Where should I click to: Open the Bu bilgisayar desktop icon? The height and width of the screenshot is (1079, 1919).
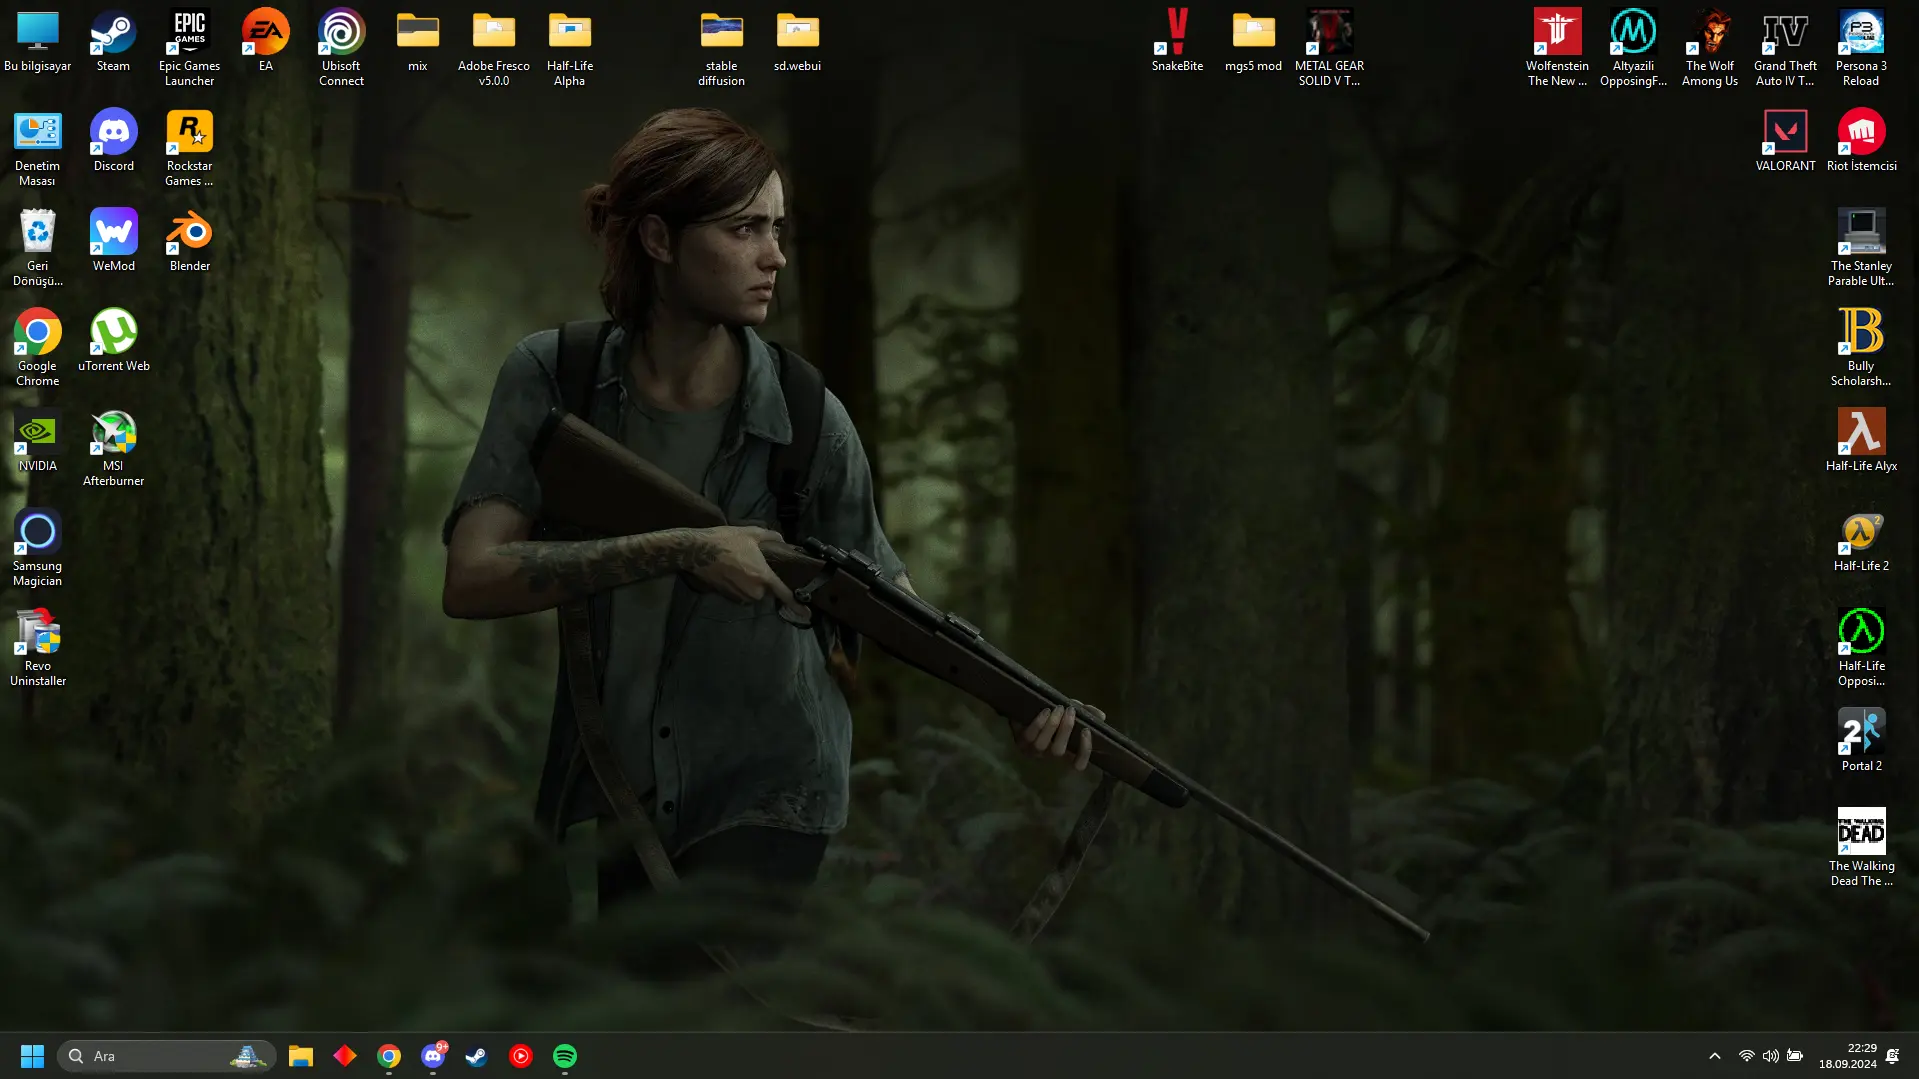click(38, 42)
